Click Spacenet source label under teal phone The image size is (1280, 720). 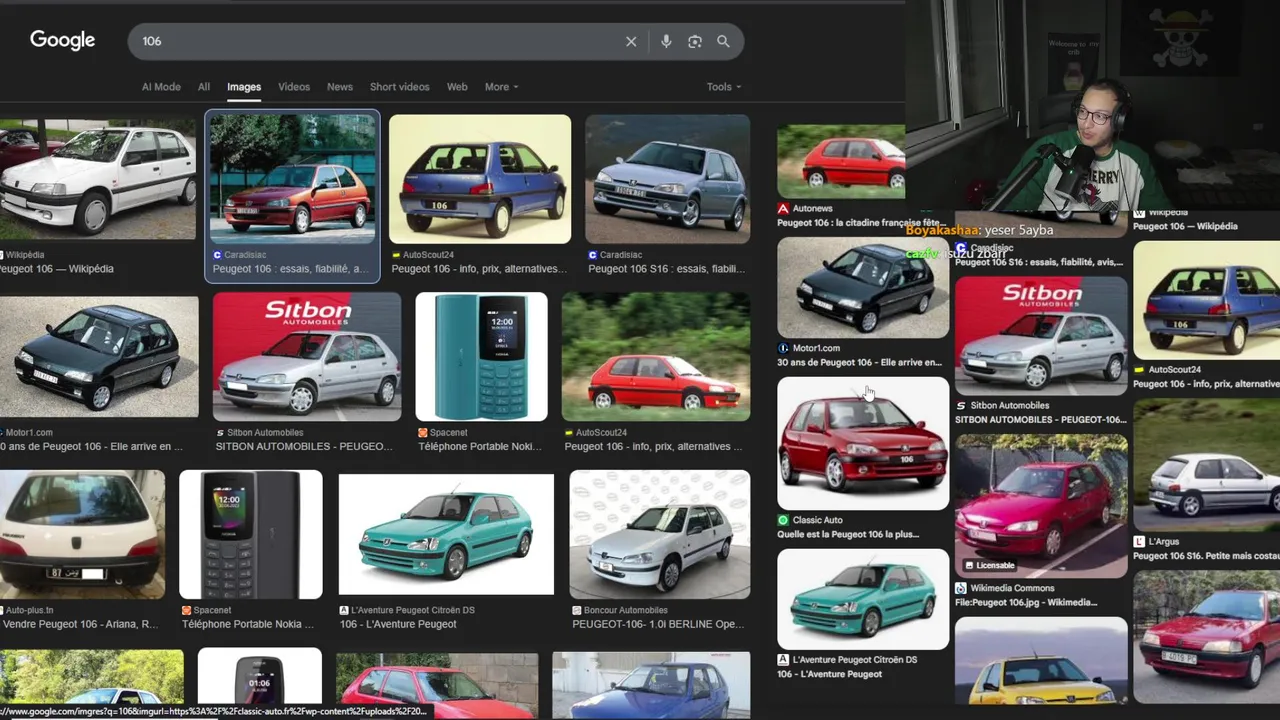[448, 433]
